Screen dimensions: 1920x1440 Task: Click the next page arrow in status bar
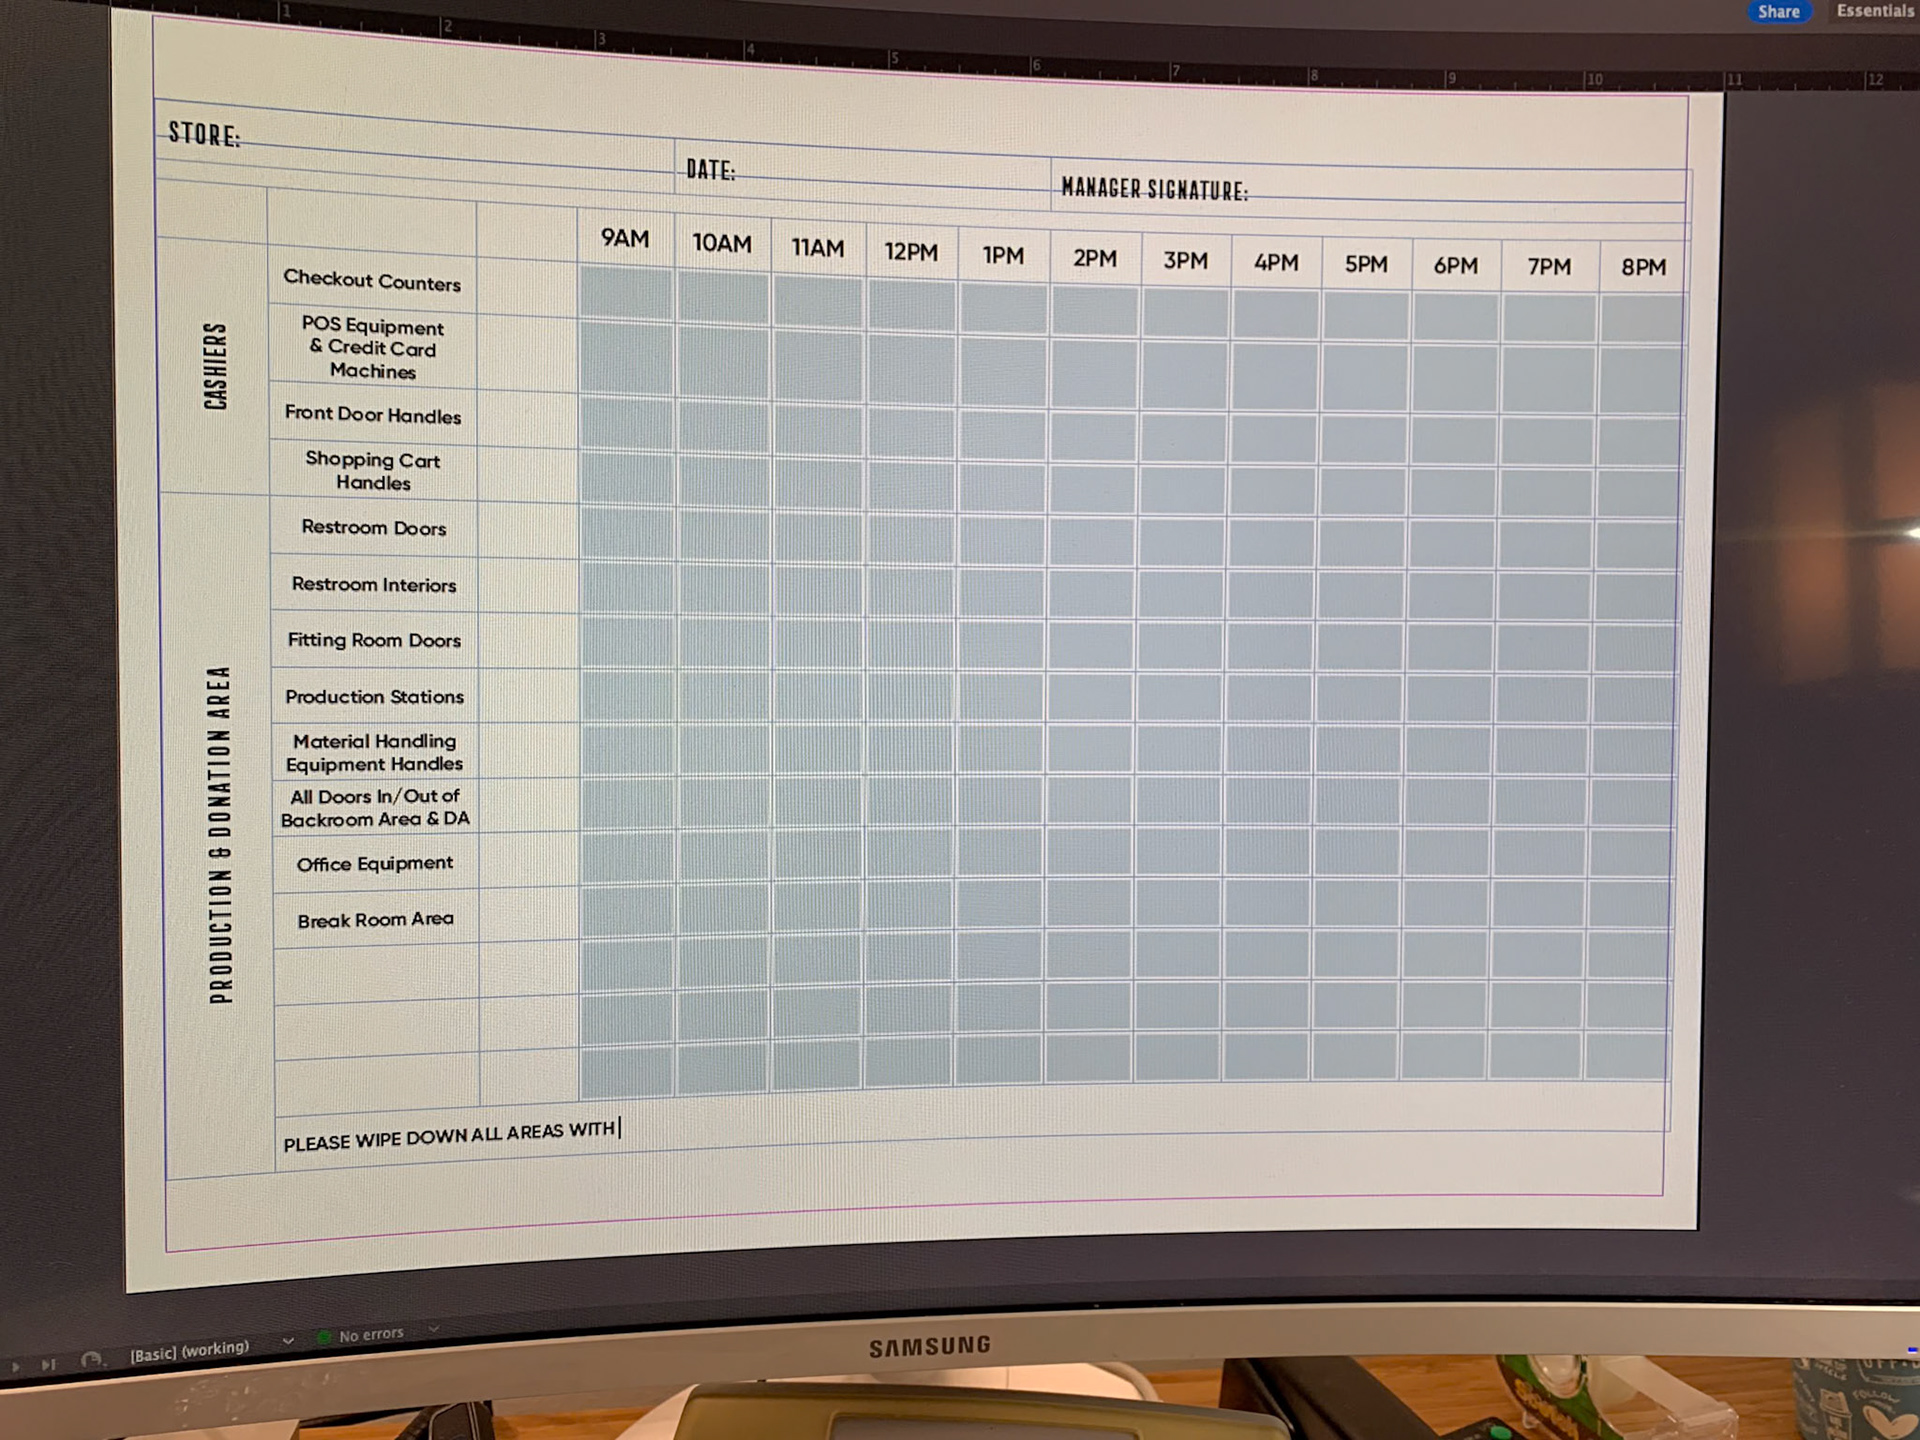coord(15,1366)
